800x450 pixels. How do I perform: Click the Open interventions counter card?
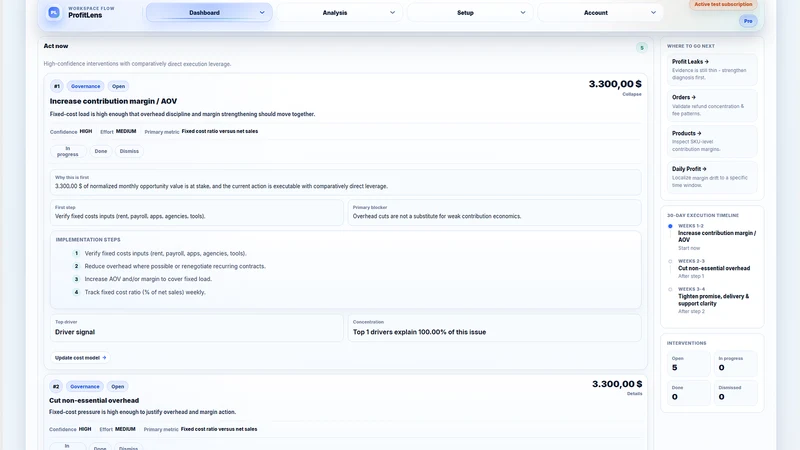tap(688, 364)
